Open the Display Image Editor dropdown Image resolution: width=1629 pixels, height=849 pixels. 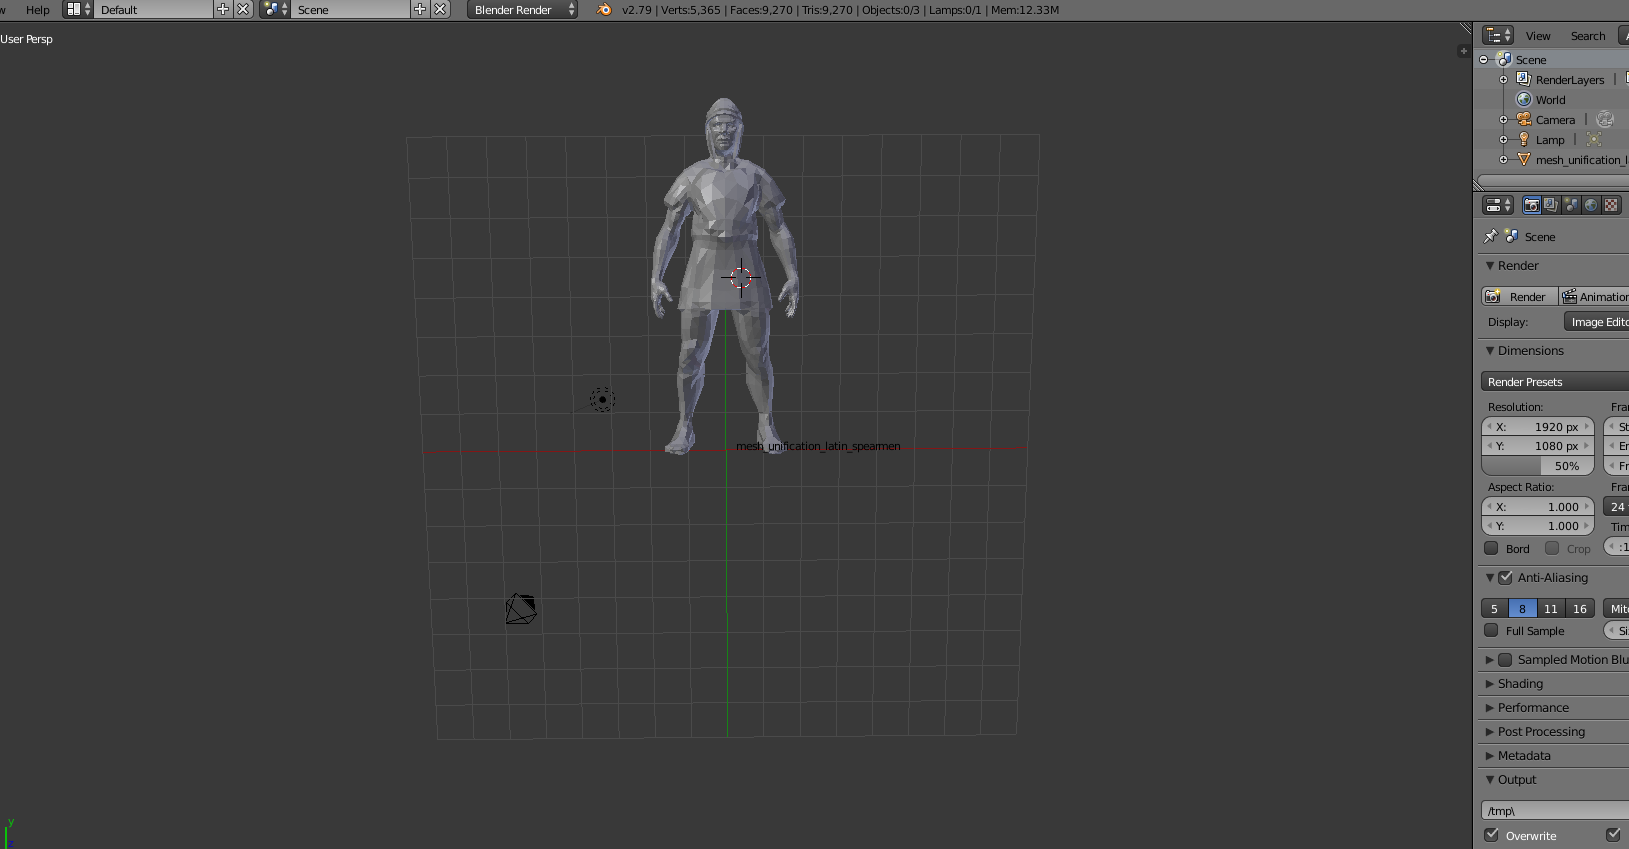pyautogui.click(x=1596, y=322)
